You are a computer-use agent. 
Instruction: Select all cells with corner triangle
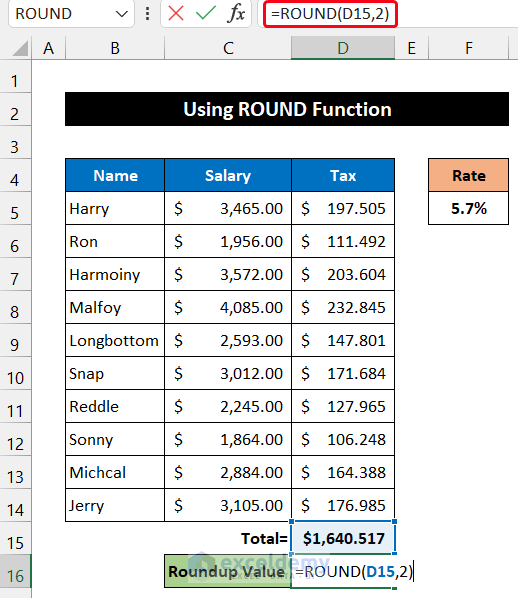tap(20, 48)
